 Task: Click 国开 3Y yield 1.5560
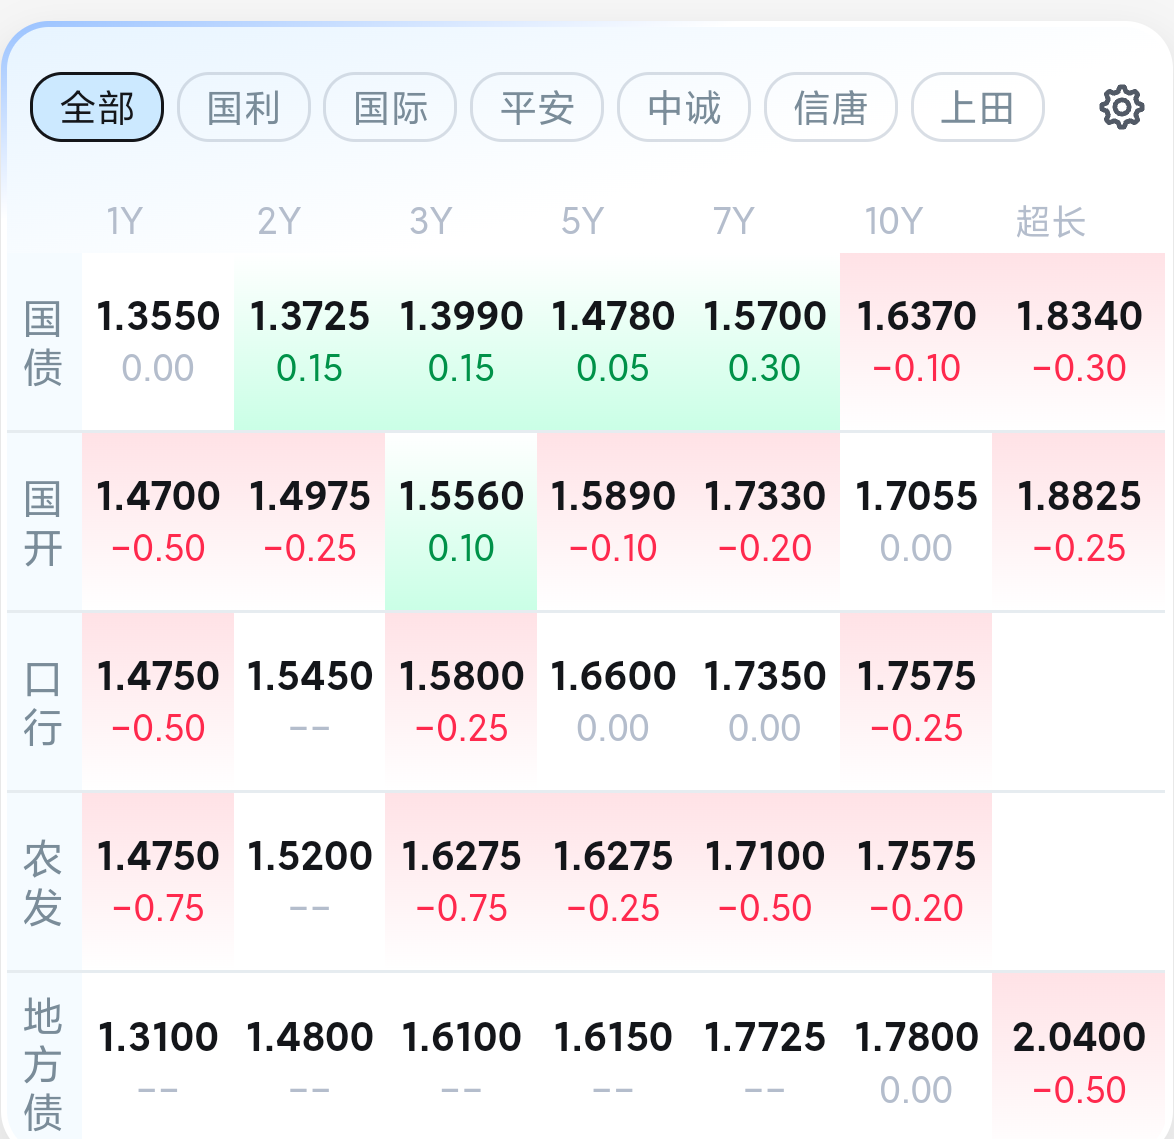pyautogui.click(x=460, y=522)
